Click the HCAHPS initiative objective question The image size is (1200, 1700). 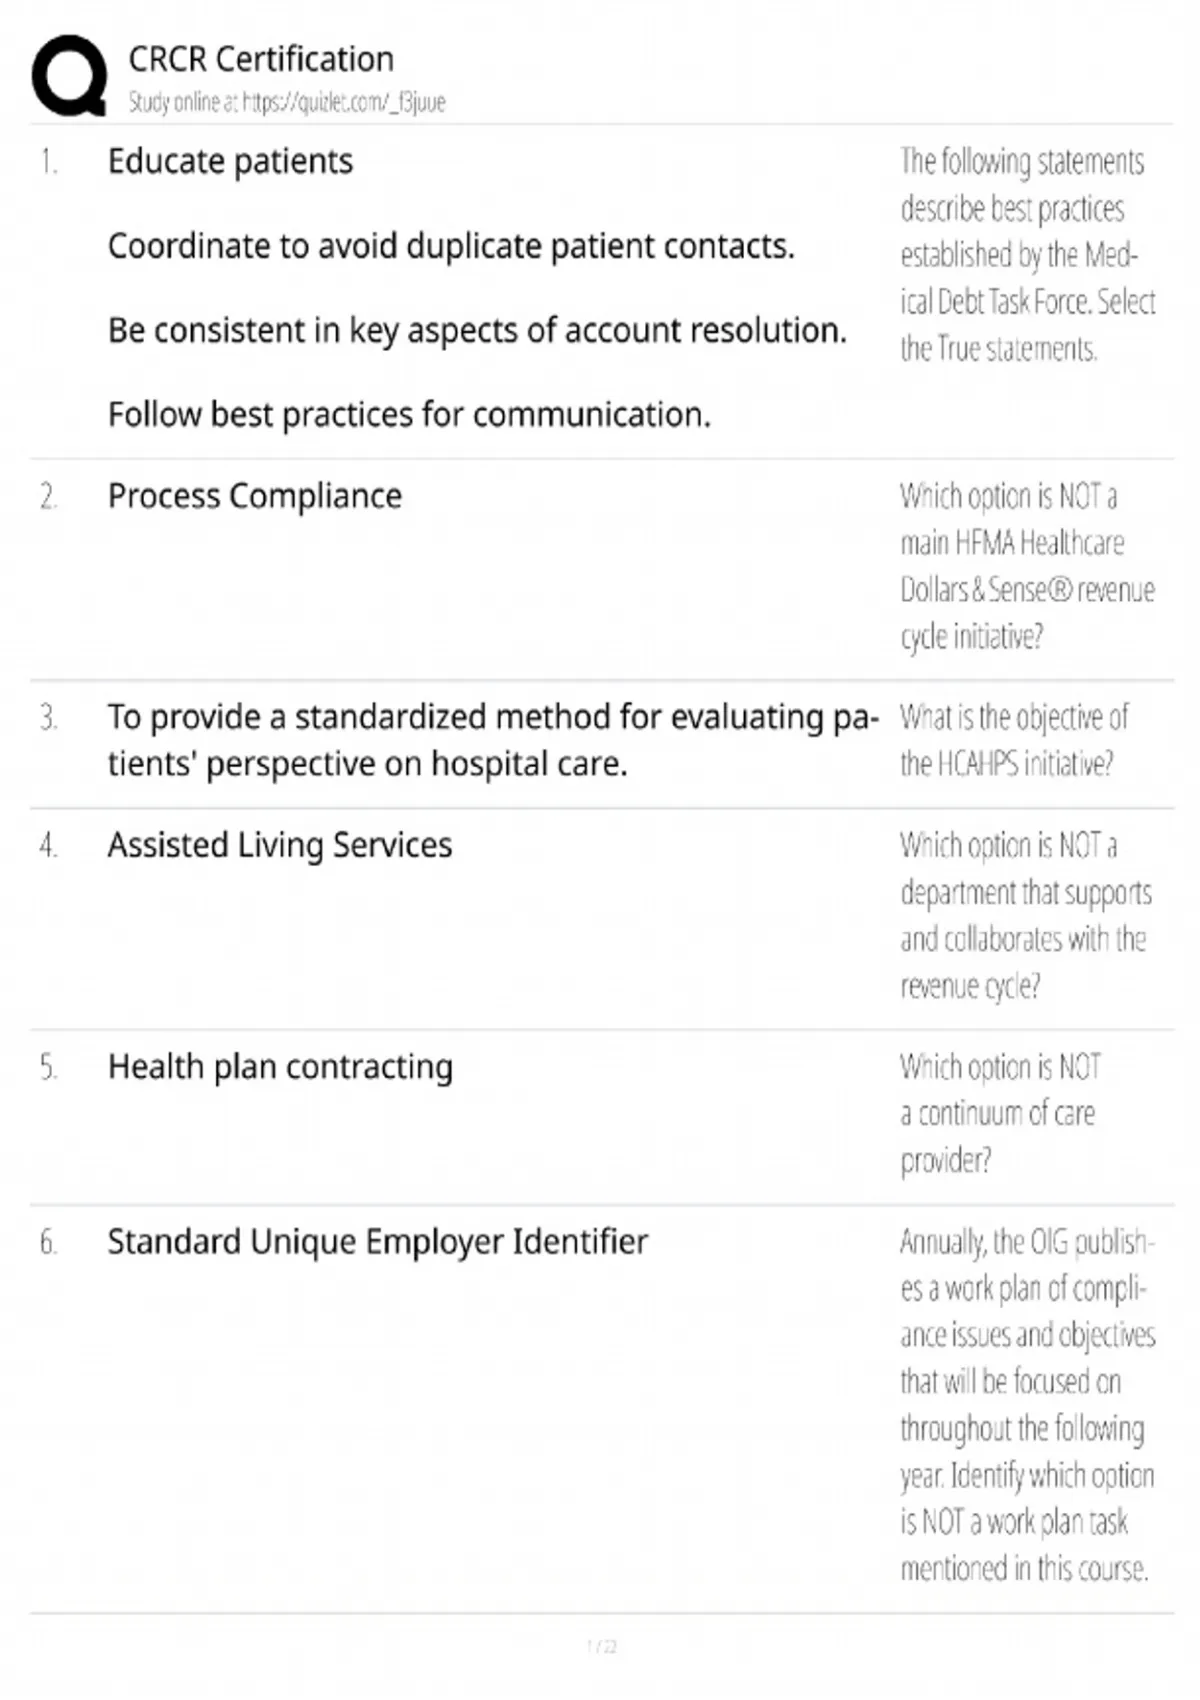tap(1013, 740)
